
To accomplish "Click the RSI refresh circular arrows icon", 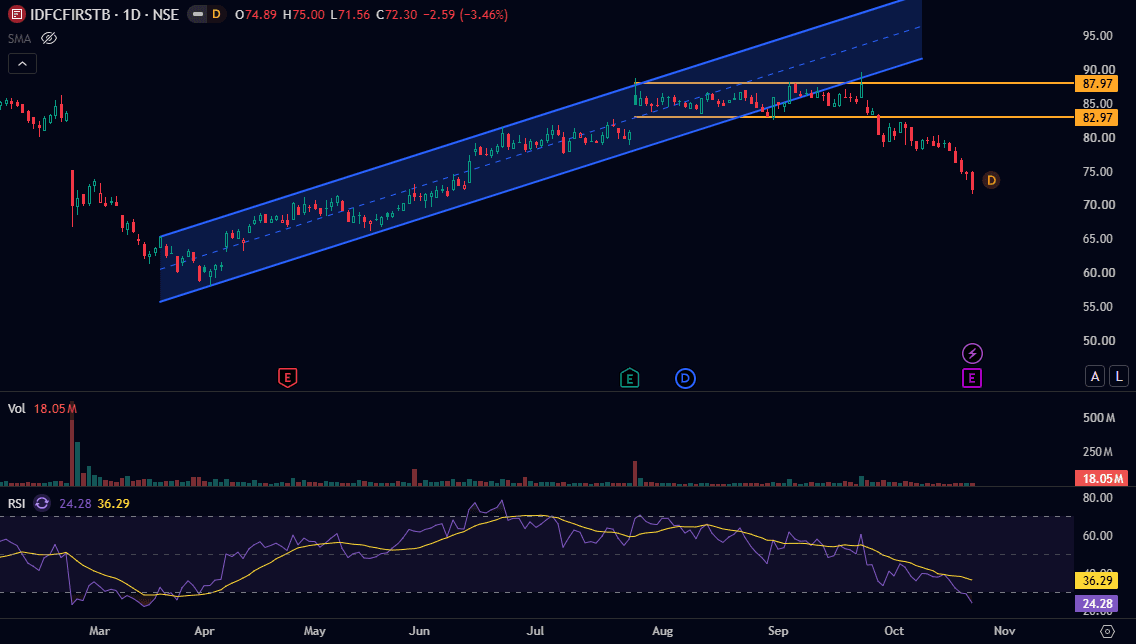I will [42, 503].
